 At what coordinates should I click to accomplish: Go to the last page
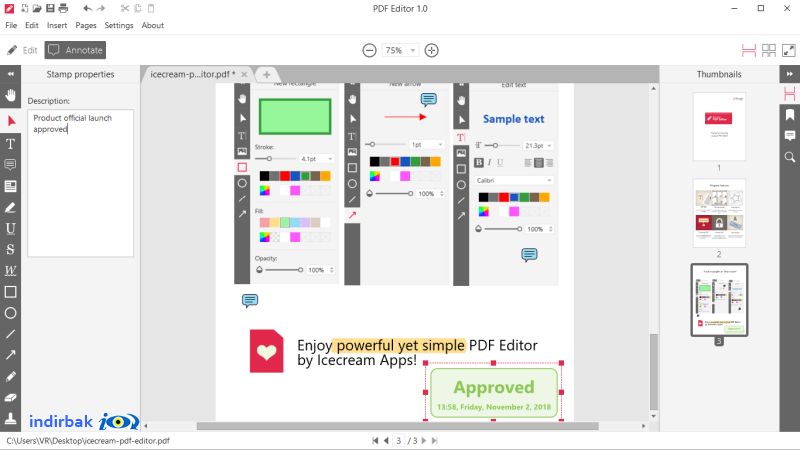pyautogui.click(x=434, y=440)
